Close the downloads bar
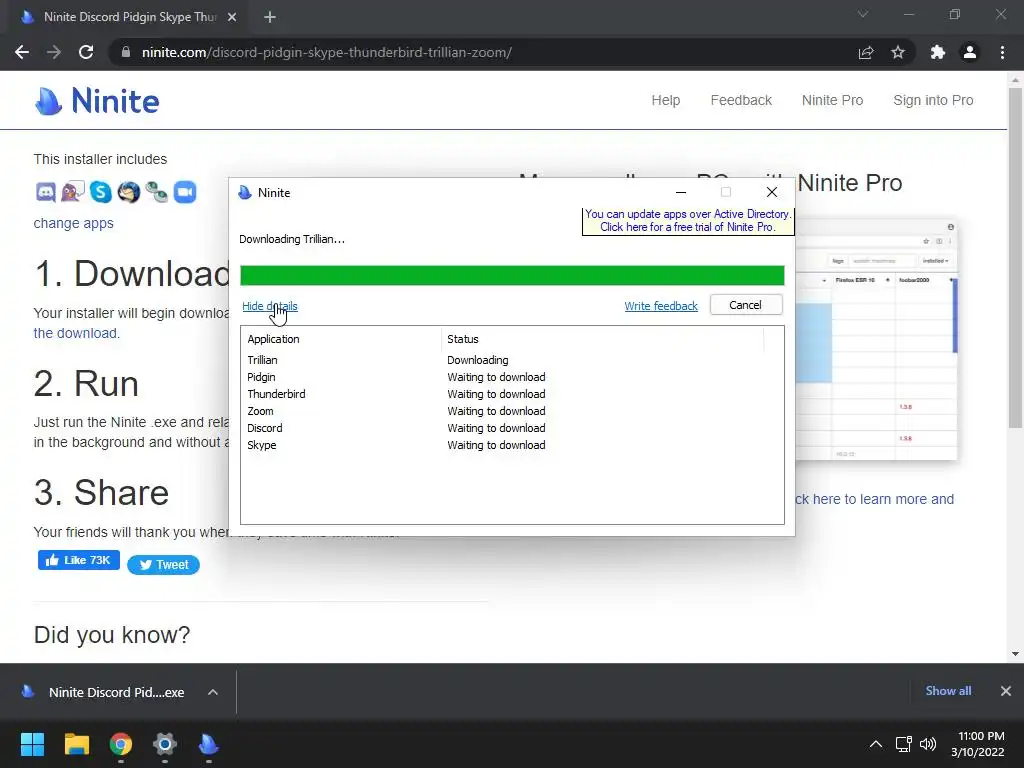The width and height of the screenshot is (1024, 768). click(x=1006, y=691)
